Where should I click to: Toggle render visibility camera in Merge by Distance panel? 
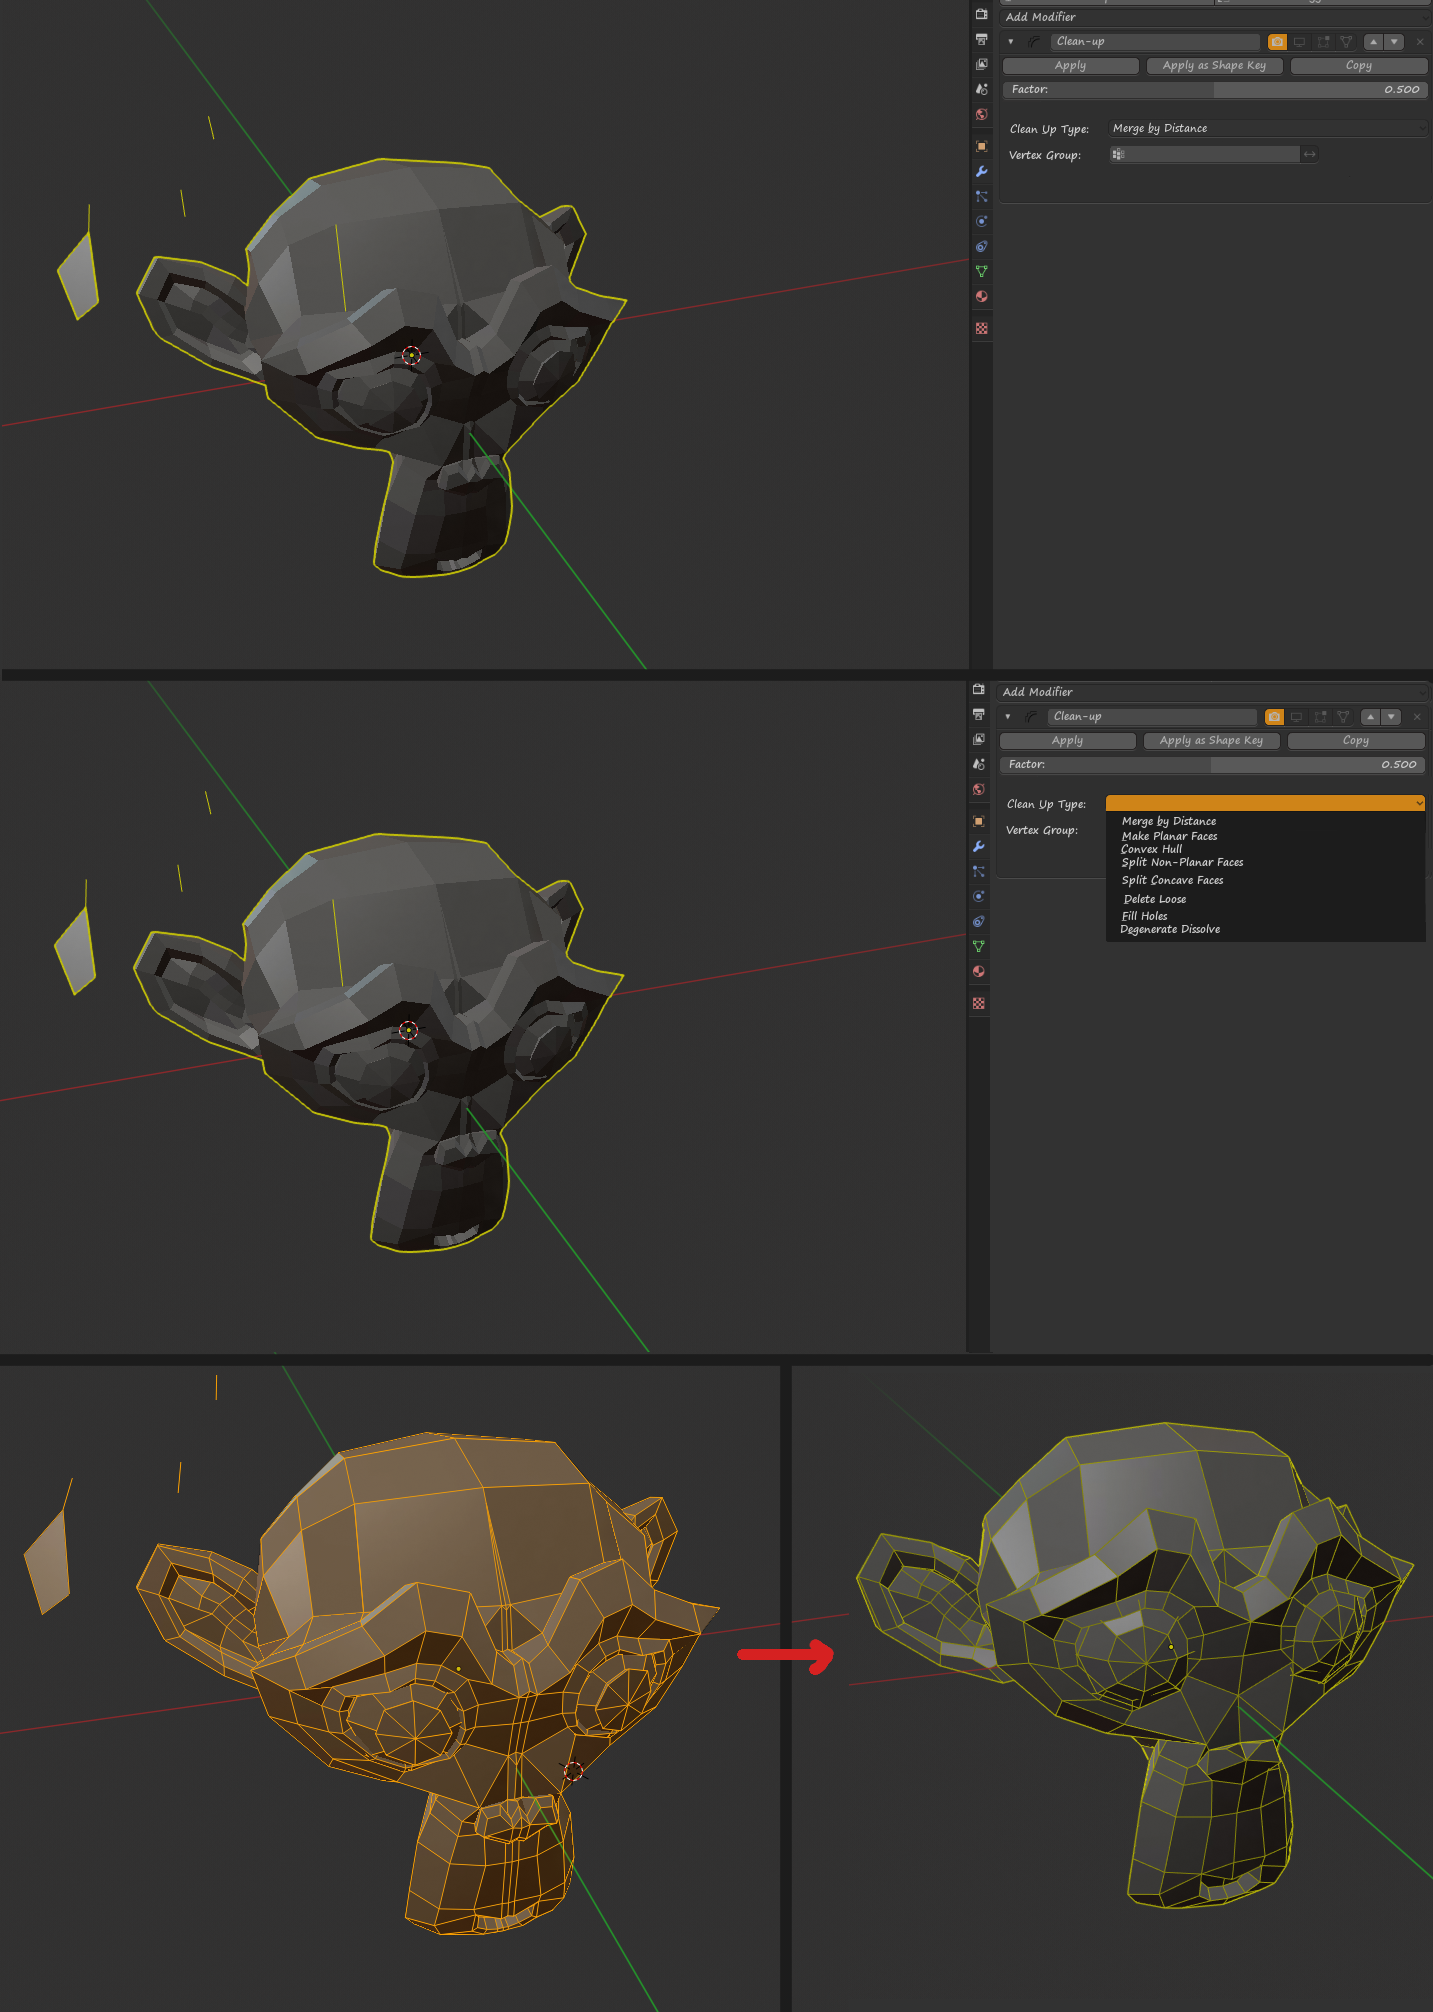click(x=1277, y=41)
